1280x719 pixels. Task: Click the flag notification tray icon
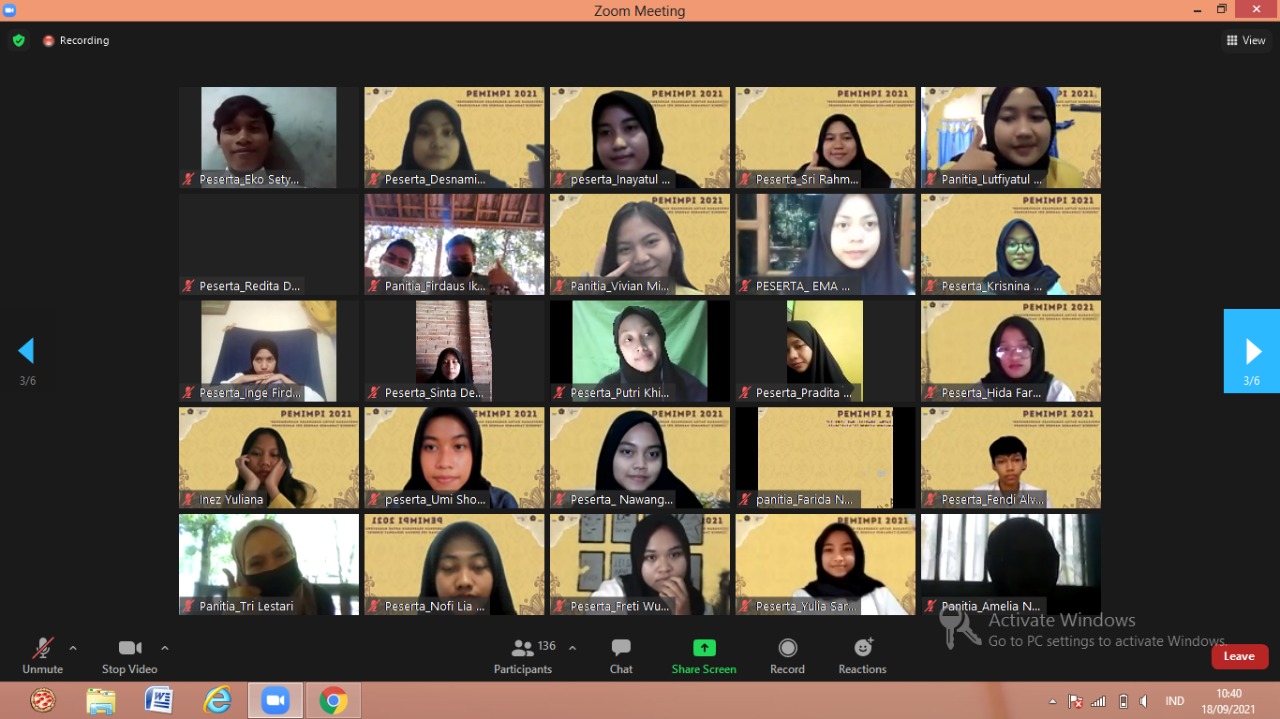pyautogui.click(x=1076, y=702)
